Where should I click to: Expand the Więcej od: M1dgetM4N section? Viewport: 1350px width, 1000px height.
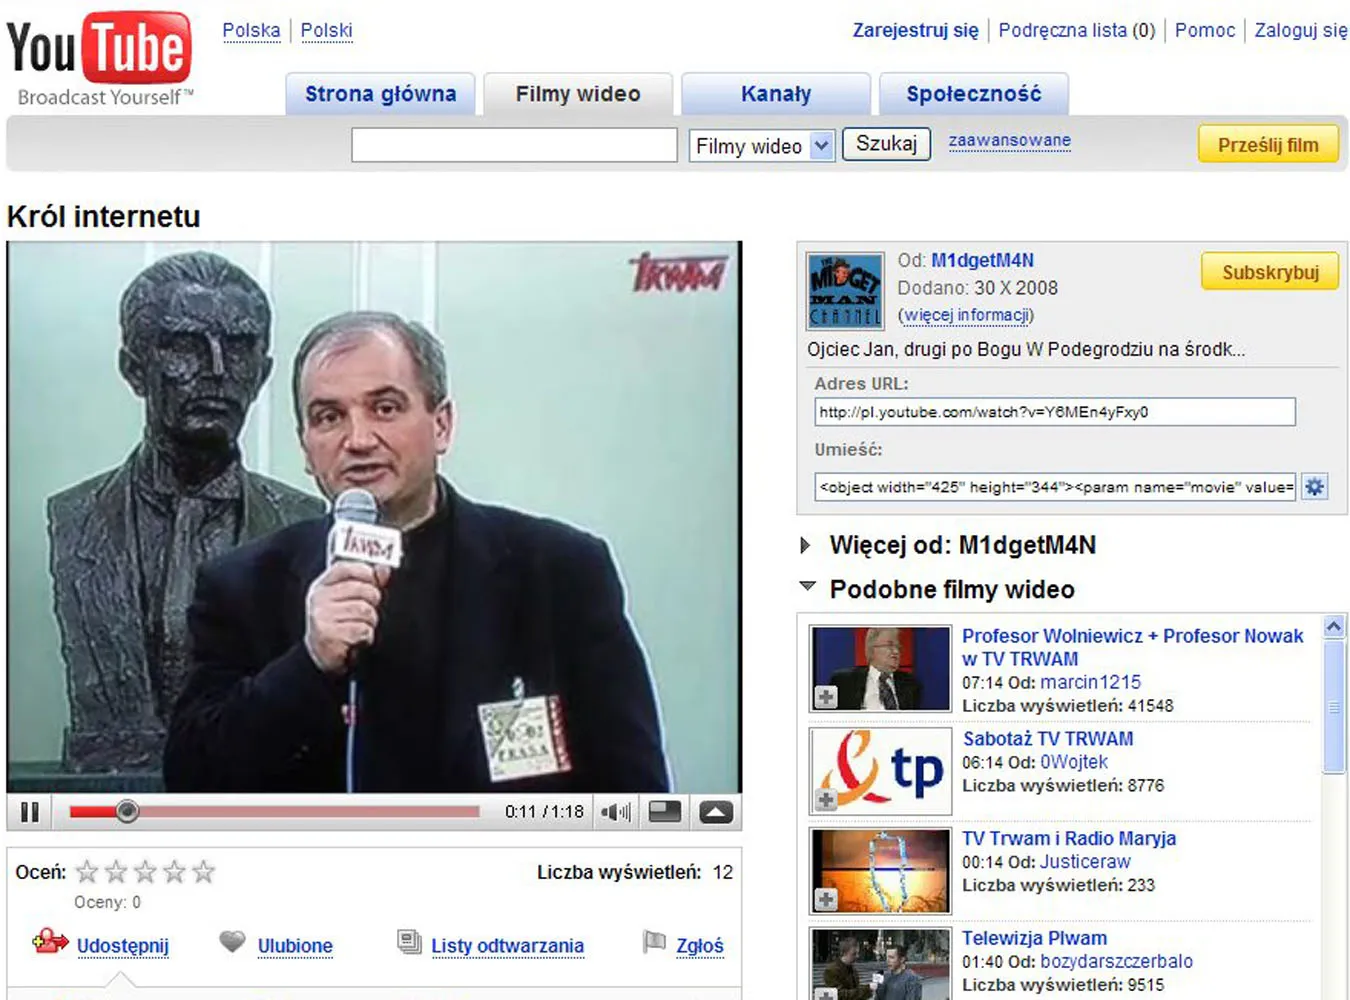click(x=806, y=545)
